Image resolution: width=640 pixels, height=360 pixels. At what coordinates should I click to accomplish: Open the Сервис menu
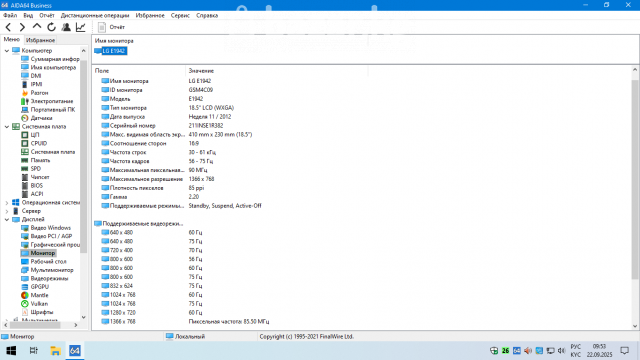[x=180, y=16]
